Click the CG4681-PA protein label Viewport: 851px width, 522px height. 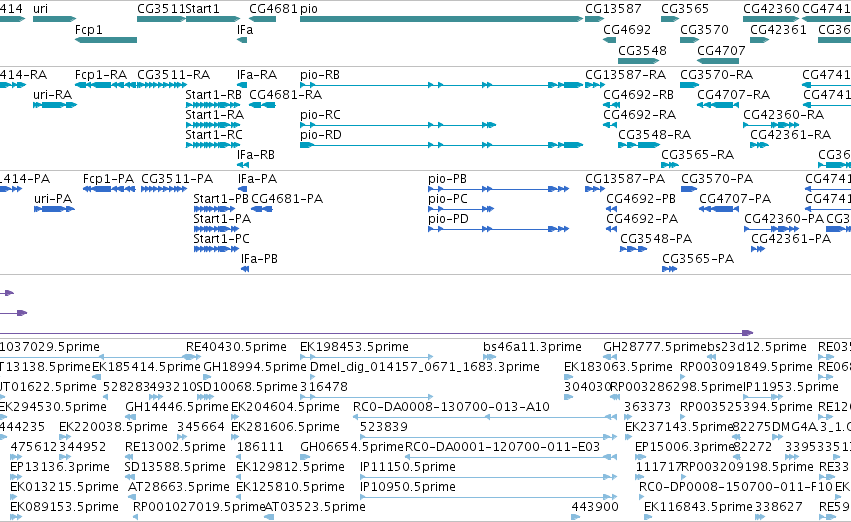click(x=287, y=199)
